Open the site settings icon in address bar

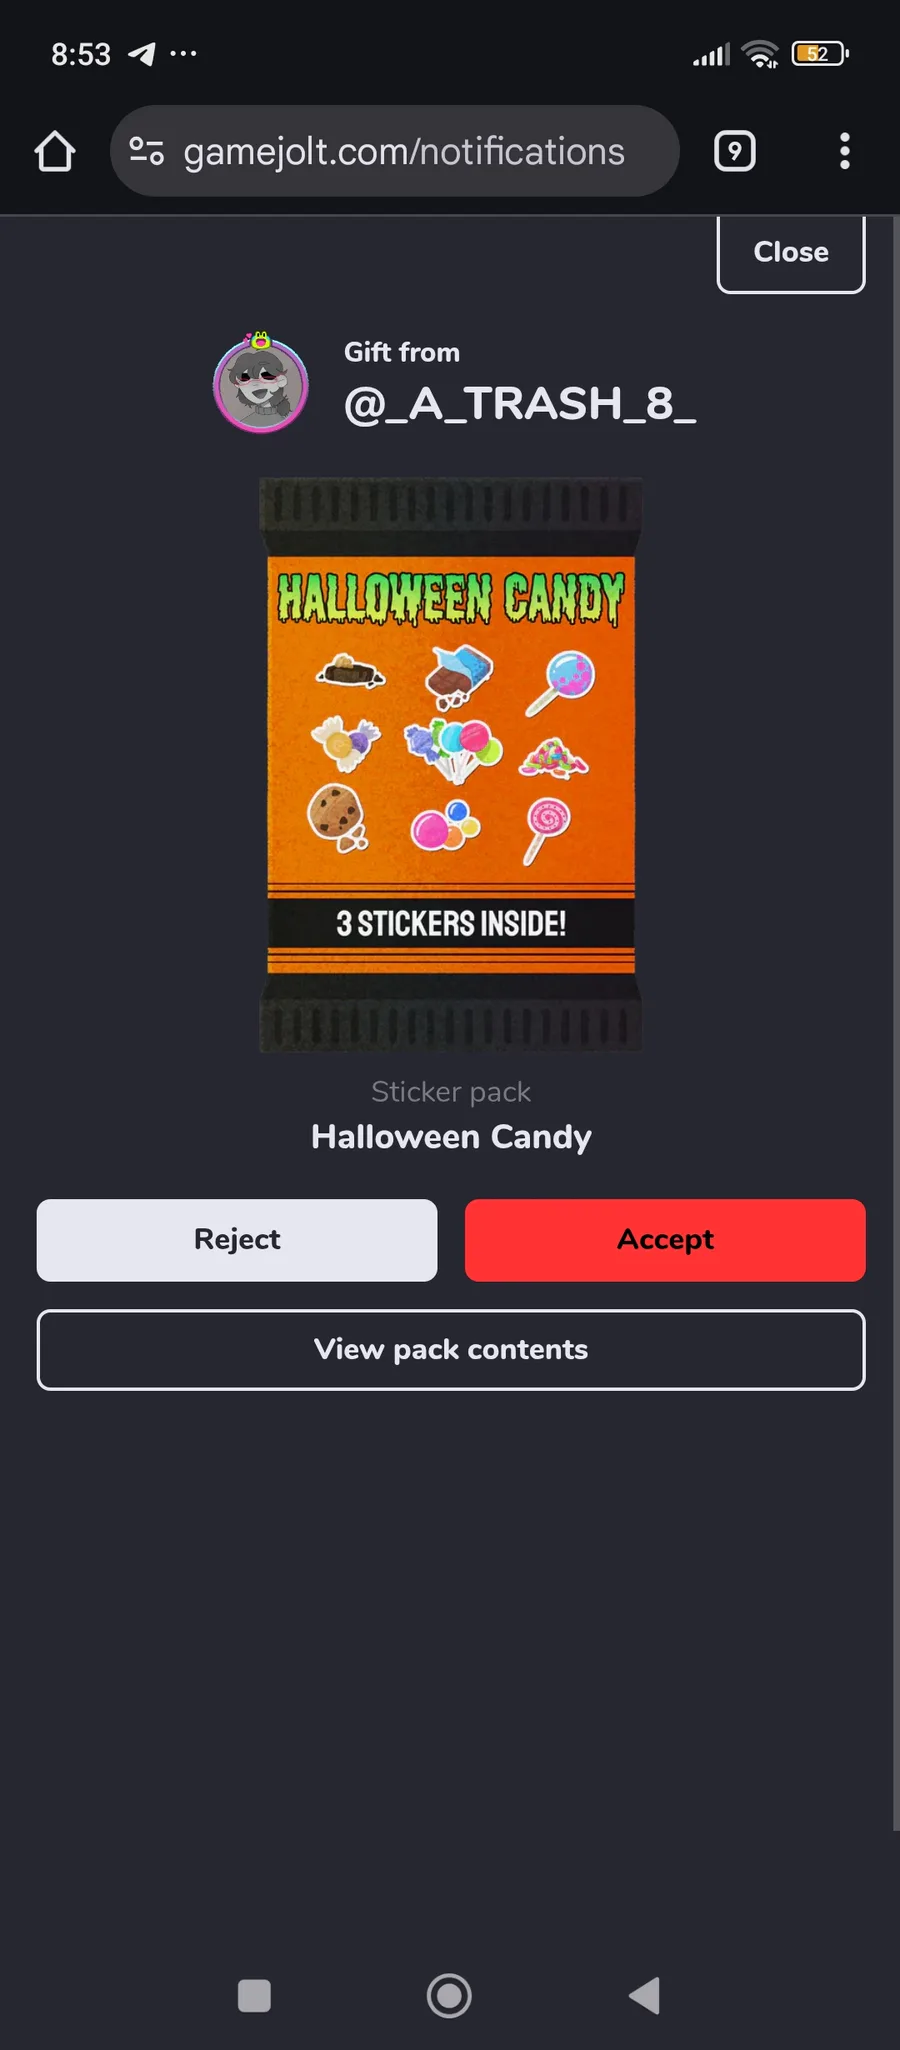[146, 151]
